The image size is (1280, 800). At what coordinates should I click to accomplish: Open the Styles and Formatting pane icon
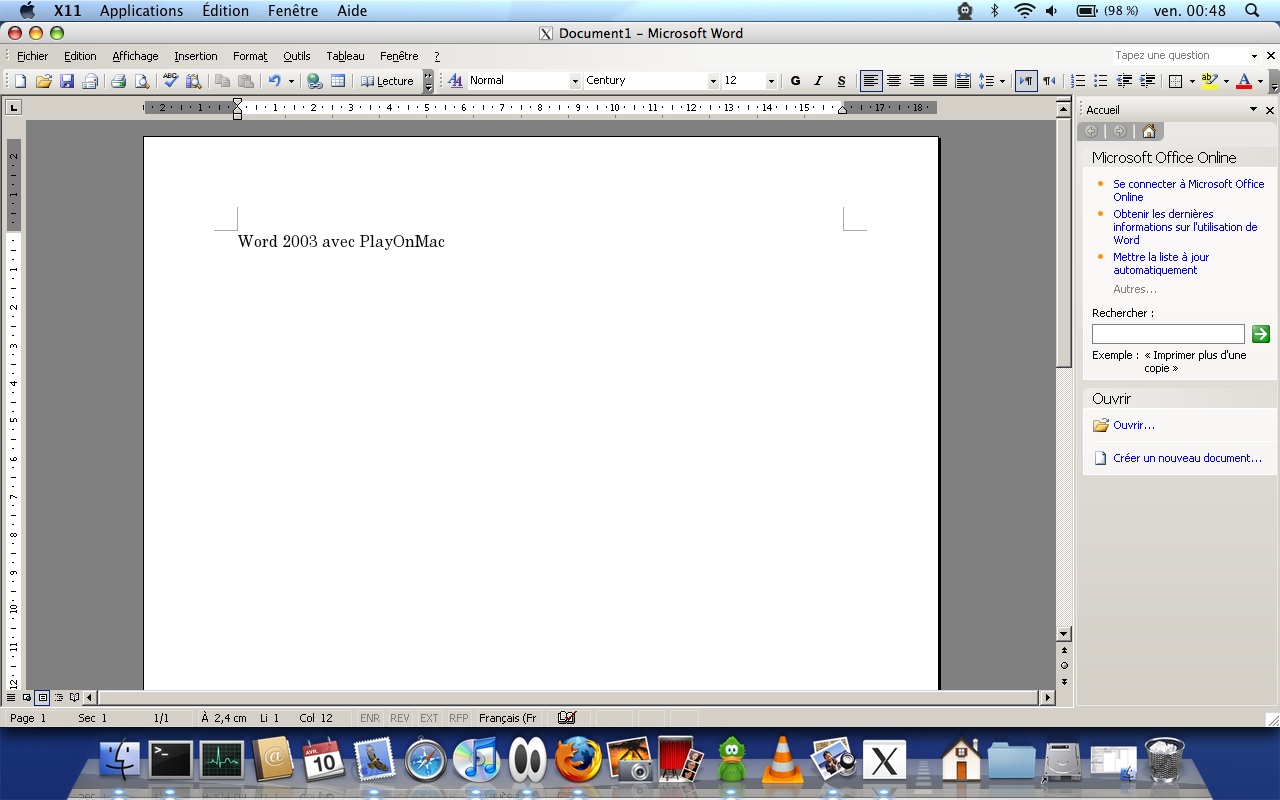point(455,81)
